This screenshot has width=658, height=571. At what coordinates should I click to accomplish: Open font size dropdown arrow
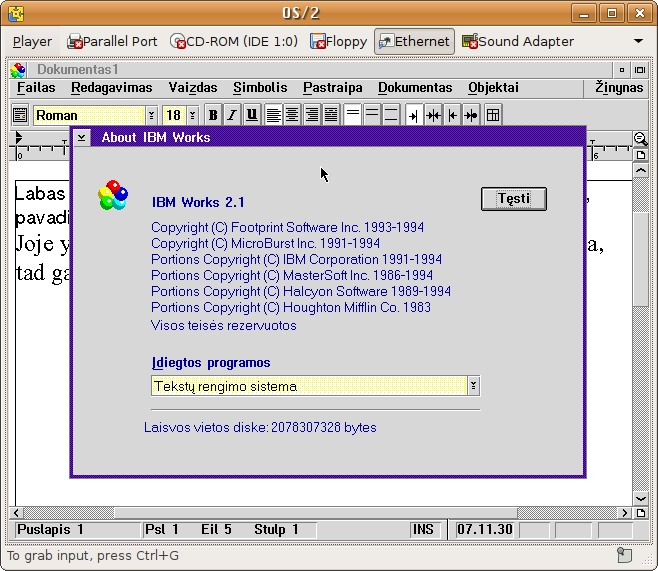pyautogui.click(x=193, y=115)
